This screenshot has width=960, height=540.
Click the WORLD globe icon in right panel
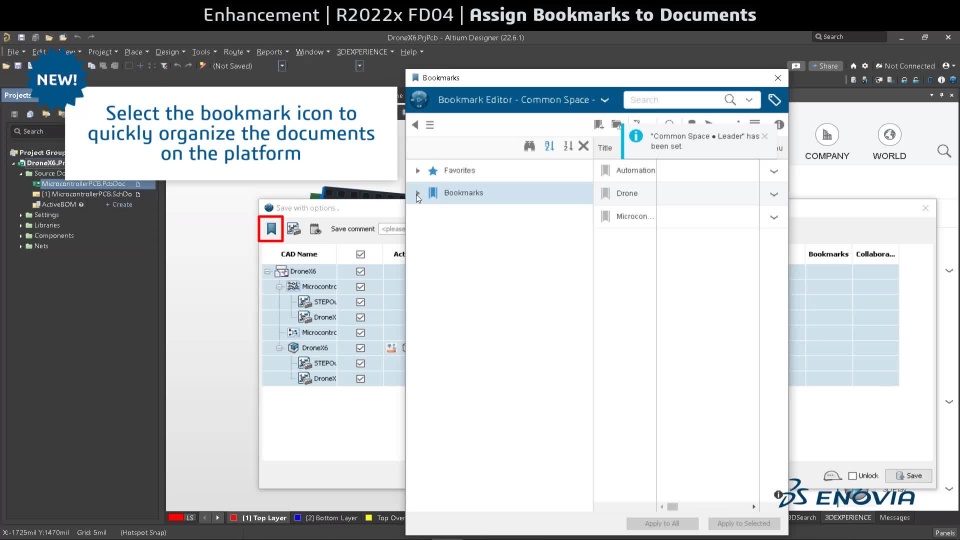[889, 135]
